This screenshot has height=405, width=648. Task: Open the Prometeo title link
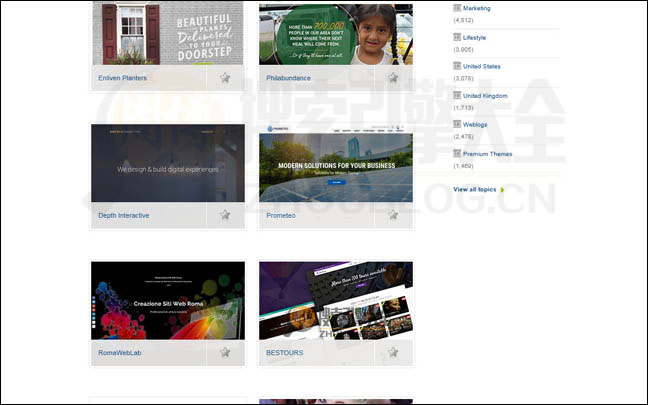[281, 215]
